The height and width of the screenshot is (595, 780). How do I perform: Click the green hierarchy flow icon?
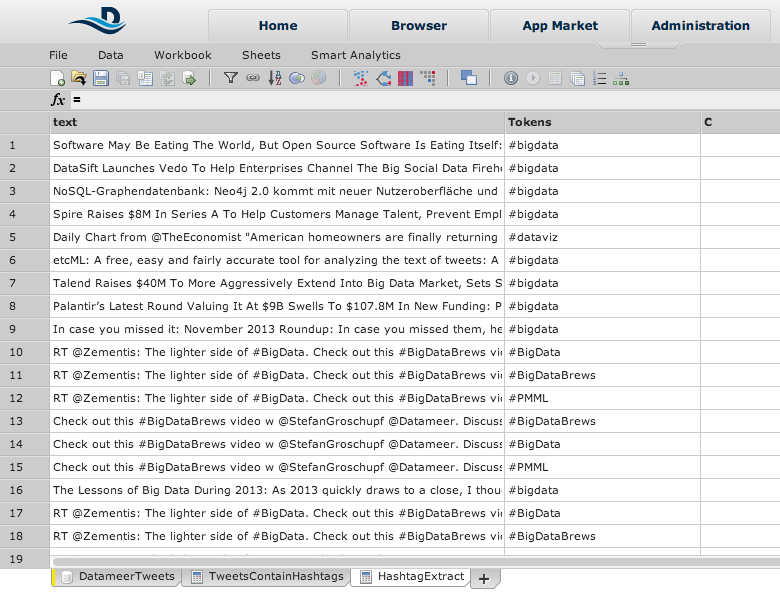(621, 79)
